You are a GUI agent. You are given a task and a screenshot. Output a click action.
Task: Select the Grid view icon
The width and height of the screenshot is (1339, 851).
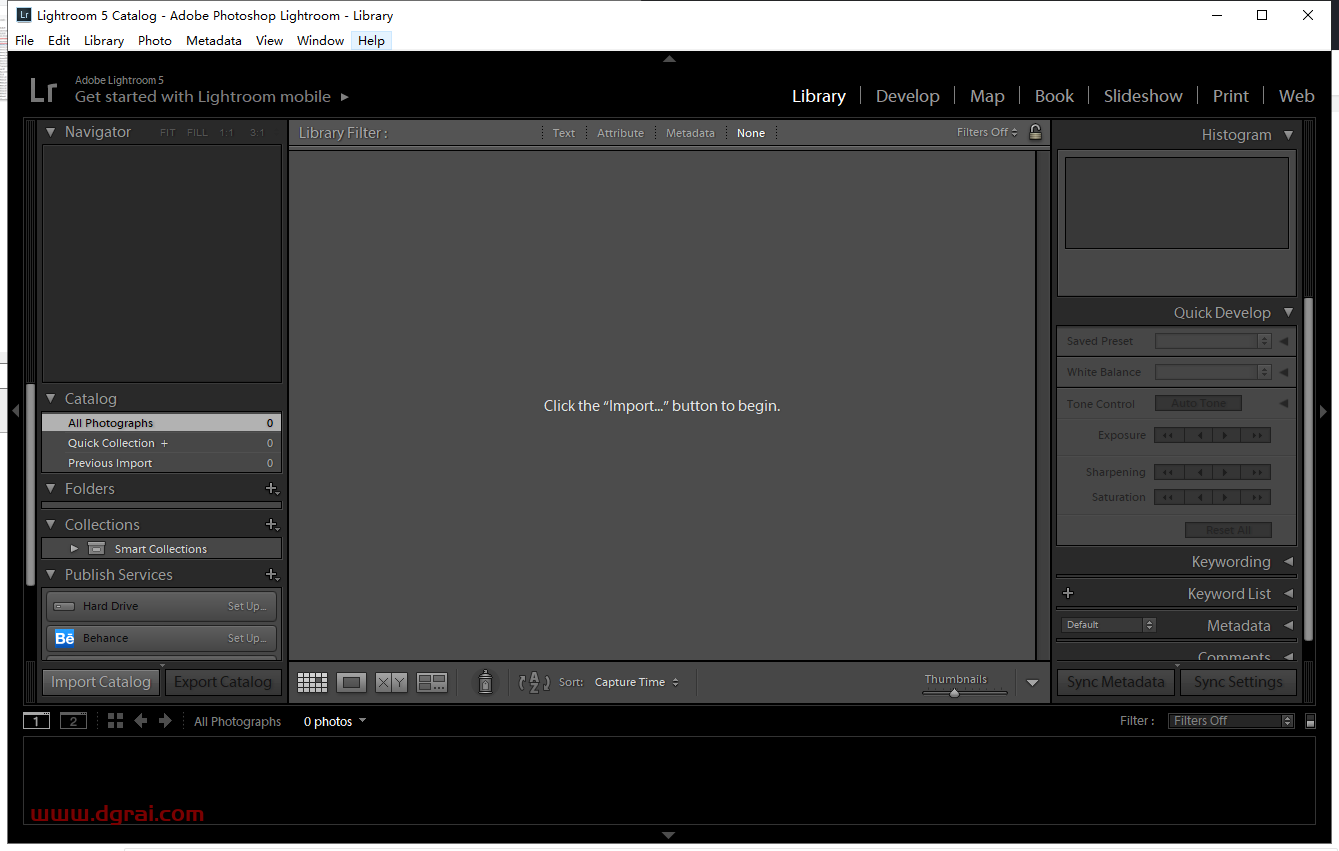(311, 681)
